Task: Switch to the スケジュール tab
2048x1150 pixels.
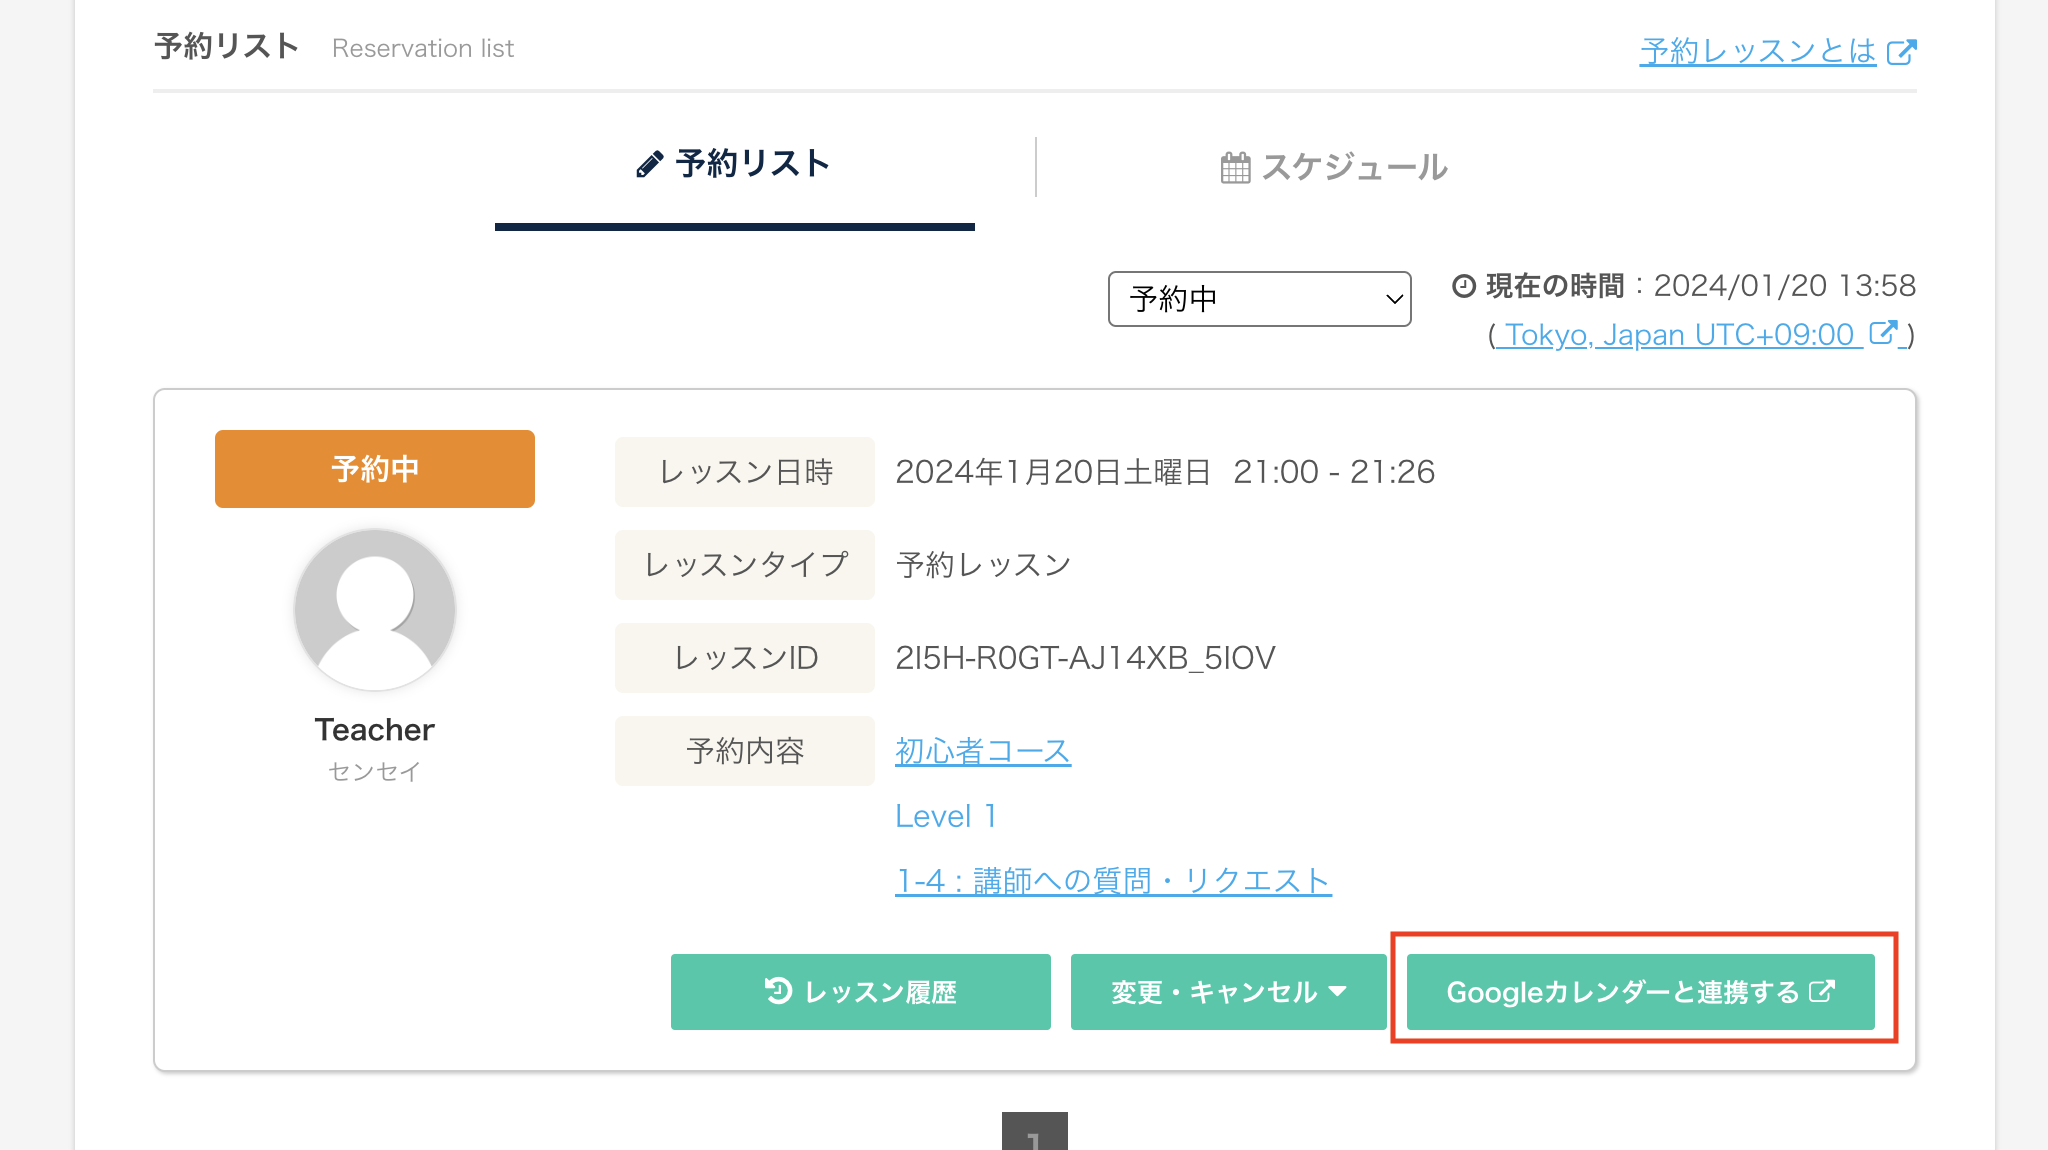Action: click(1334, 167)
